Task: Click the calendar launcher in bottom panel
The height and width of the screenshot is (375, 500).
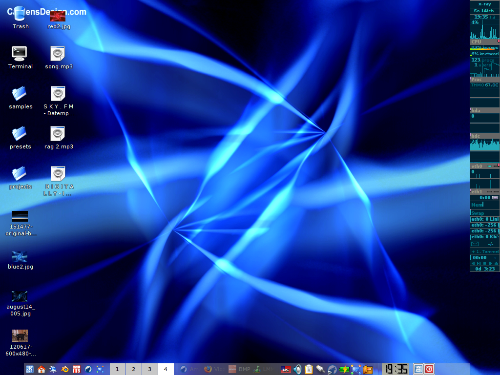Action: (x=77, y=369)
